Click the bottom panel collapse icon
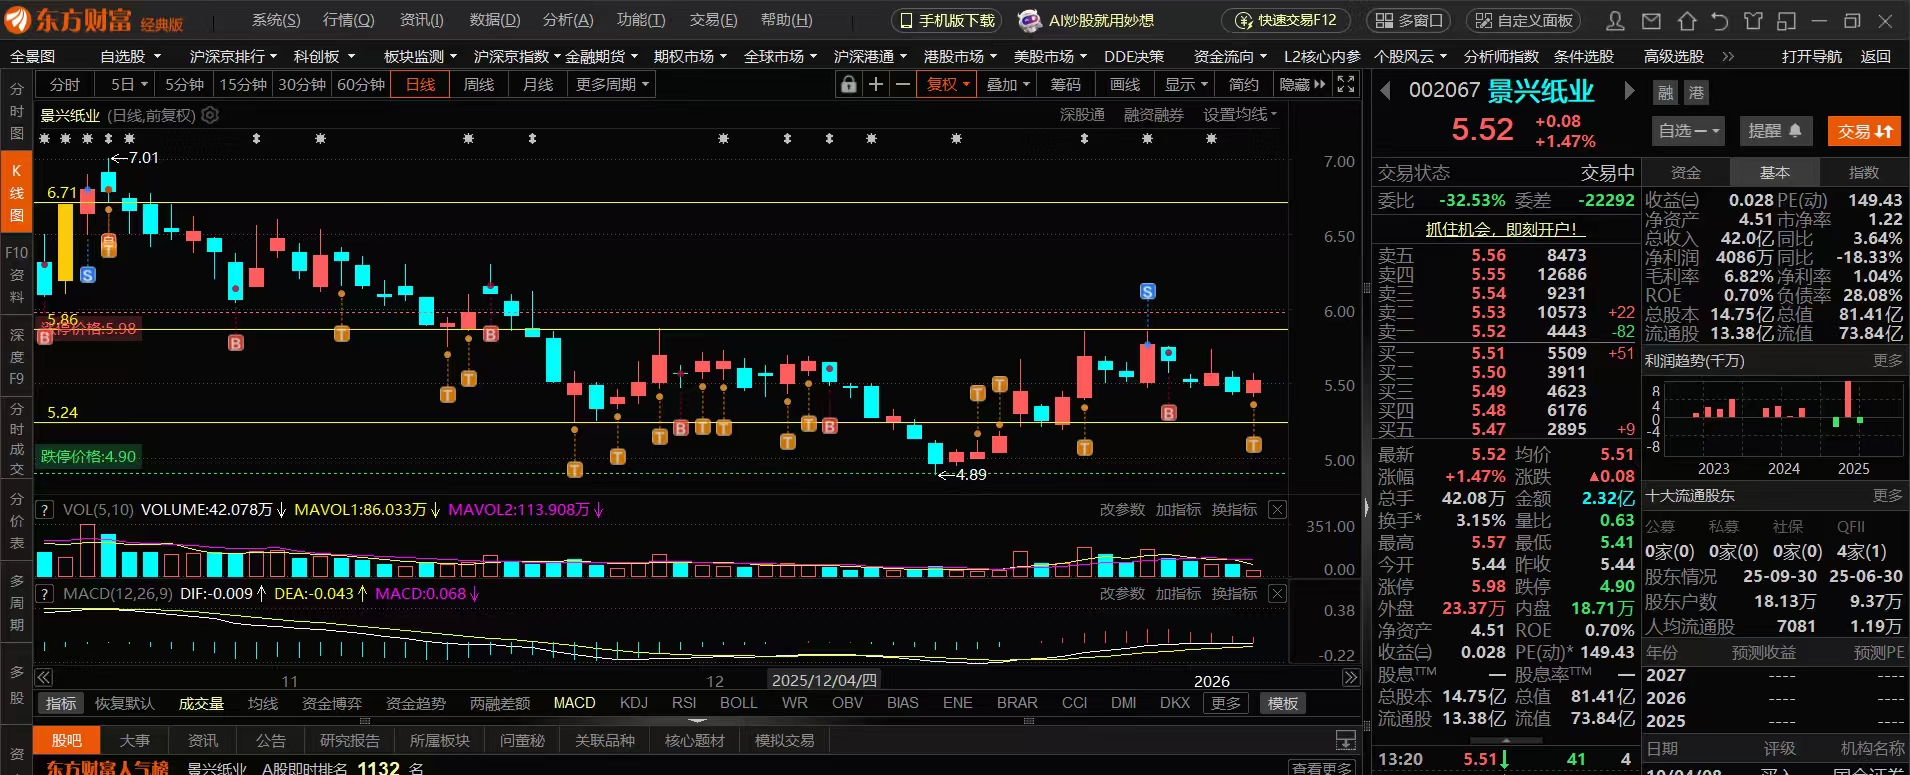Viewport: 1910px width, 775px height. [x=1346, y=741]
